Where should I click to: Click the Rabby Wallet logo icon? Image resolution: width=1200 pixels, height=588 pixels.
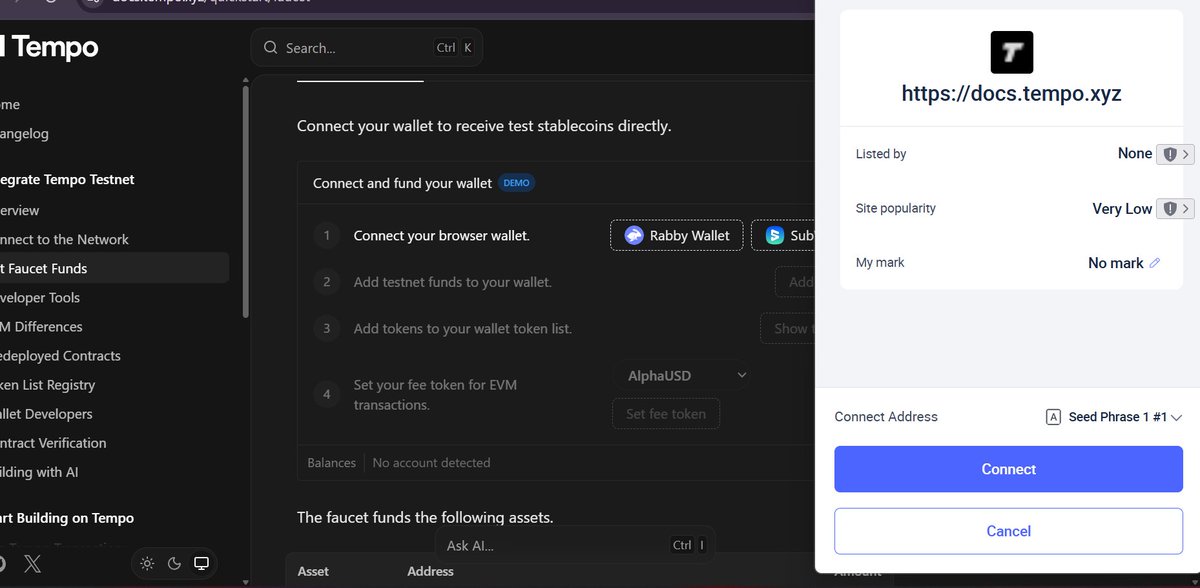tap(634, 235)
